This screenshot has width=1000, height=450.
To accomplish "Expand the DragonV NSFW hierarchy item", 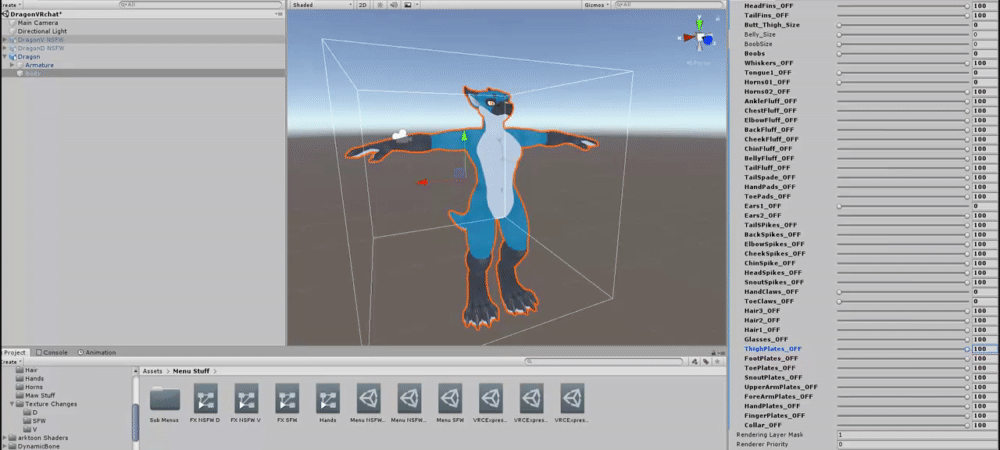I will (x=5, y=40).
